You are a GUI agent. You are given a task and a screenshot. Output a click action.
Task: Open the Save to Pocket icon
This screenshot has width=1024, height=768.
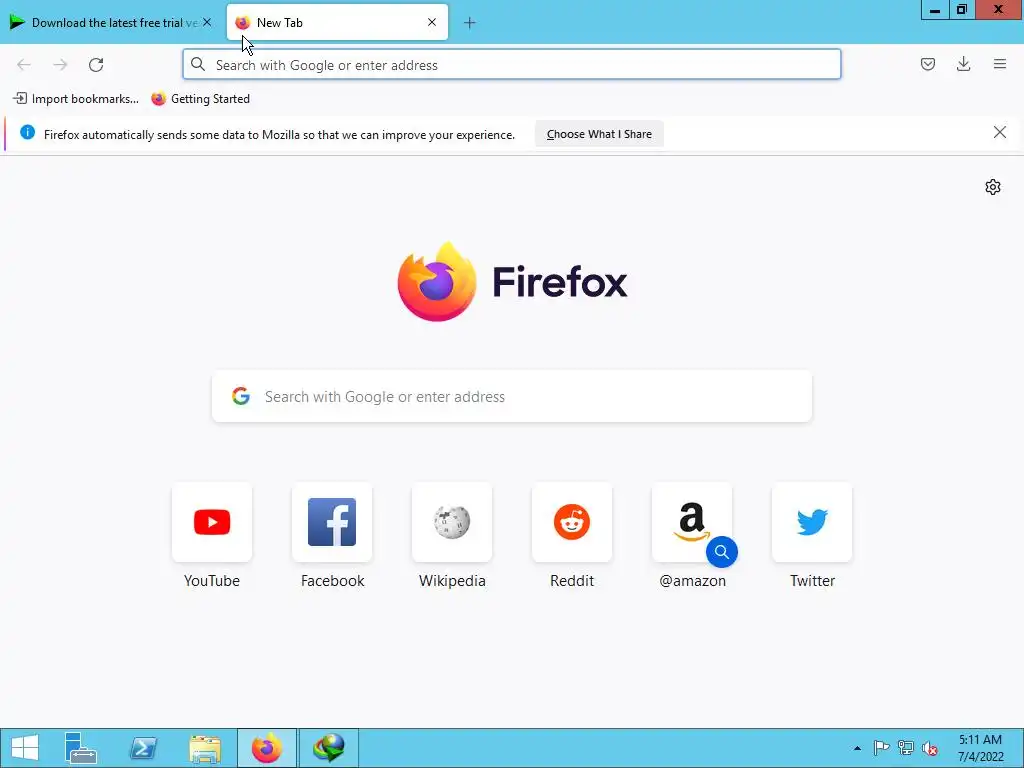927,64
